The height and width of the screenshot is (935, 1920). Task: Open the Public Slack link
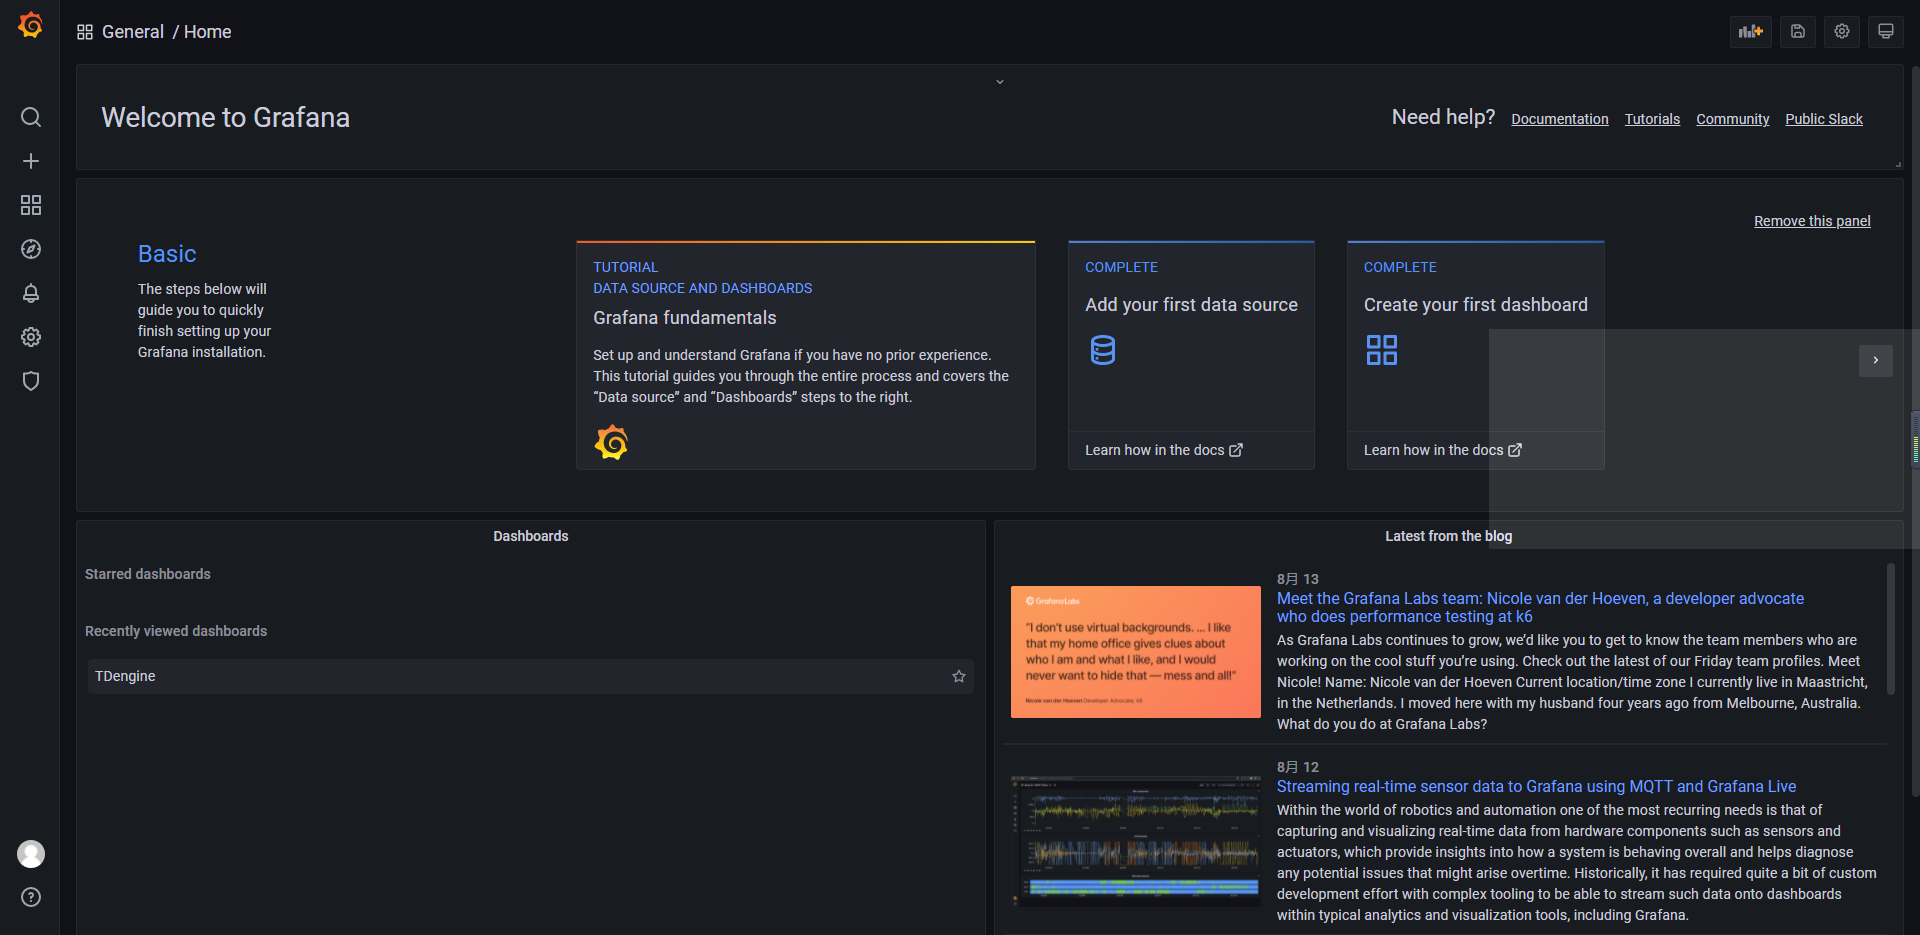[1824, 119]
